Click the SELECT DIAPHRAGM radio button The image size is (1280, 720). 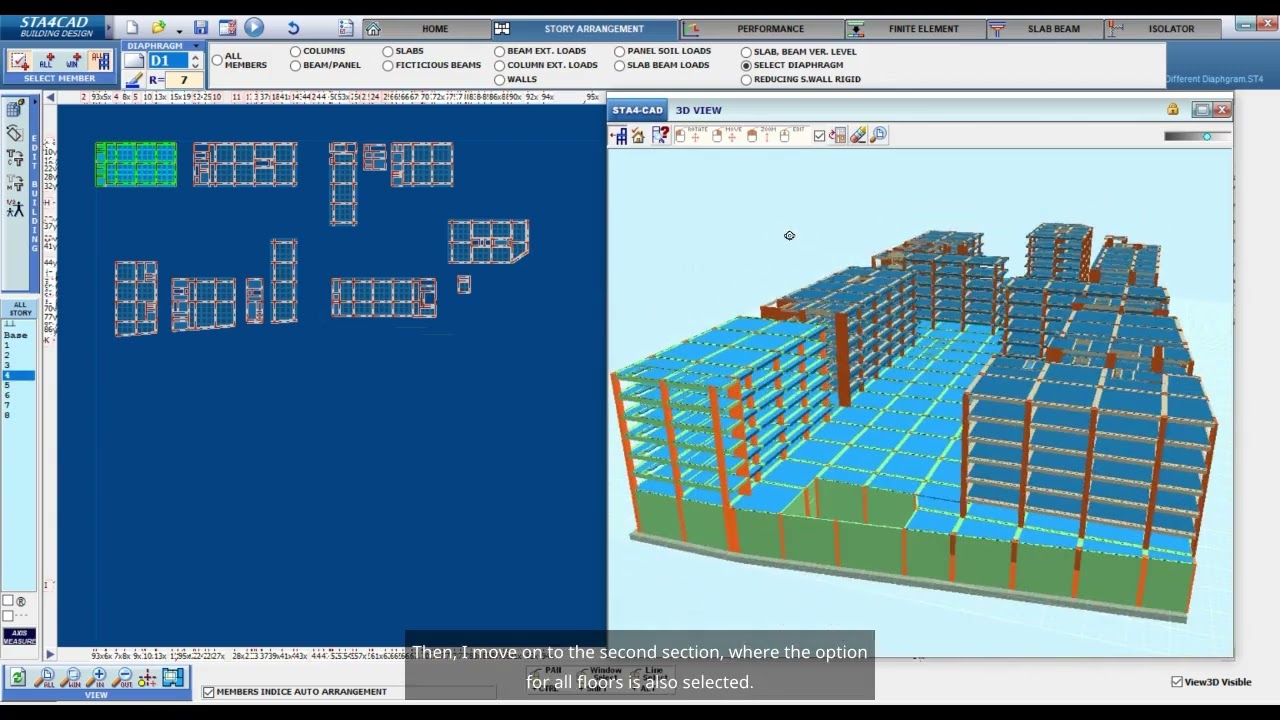(x=746, y=65)
